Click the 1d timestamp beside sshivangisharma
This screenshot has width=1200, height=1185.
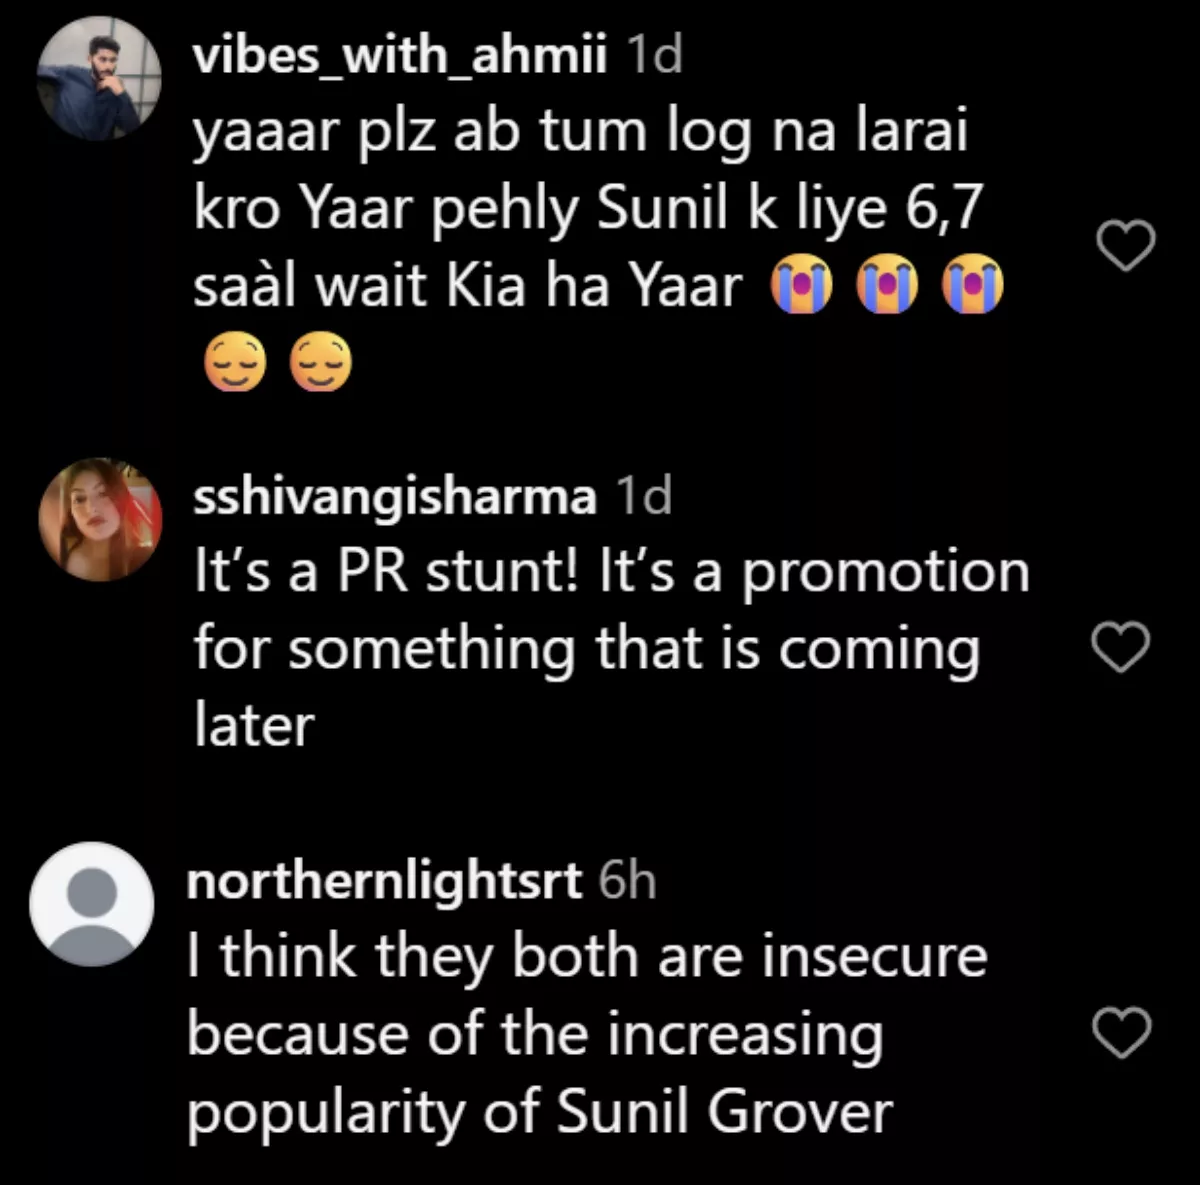644,497
